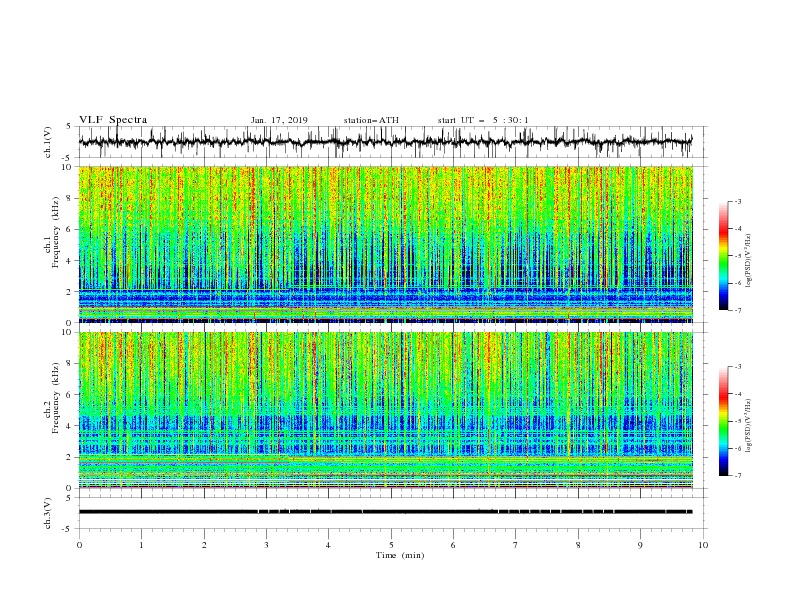The height and width of the screenshot is (612, 792).
Task: Click the '-3' value on ch.1 colorbar
Action: point(737,201)
